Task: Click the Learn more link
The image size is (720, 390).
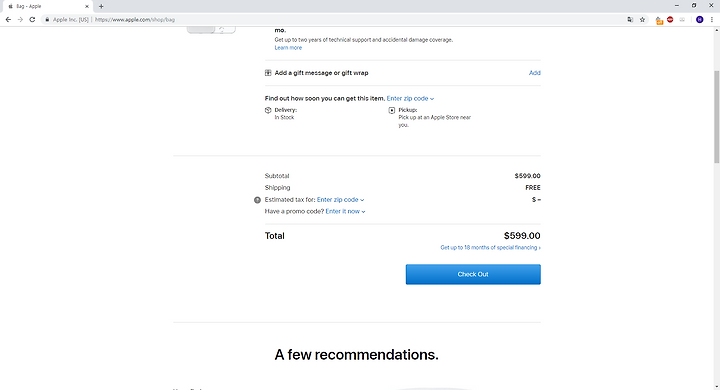Action: 288,48
